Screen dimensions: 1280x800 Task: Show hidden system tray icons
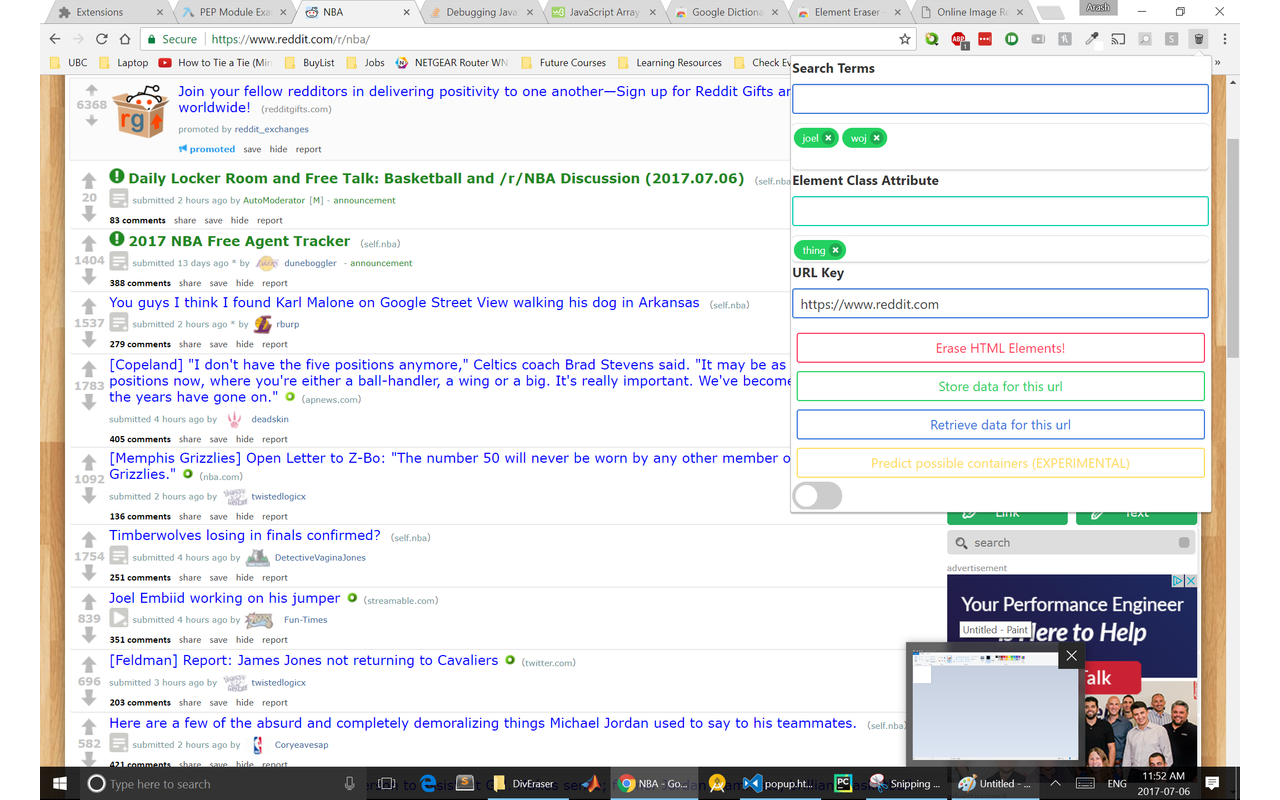(x=1055, y=783)
